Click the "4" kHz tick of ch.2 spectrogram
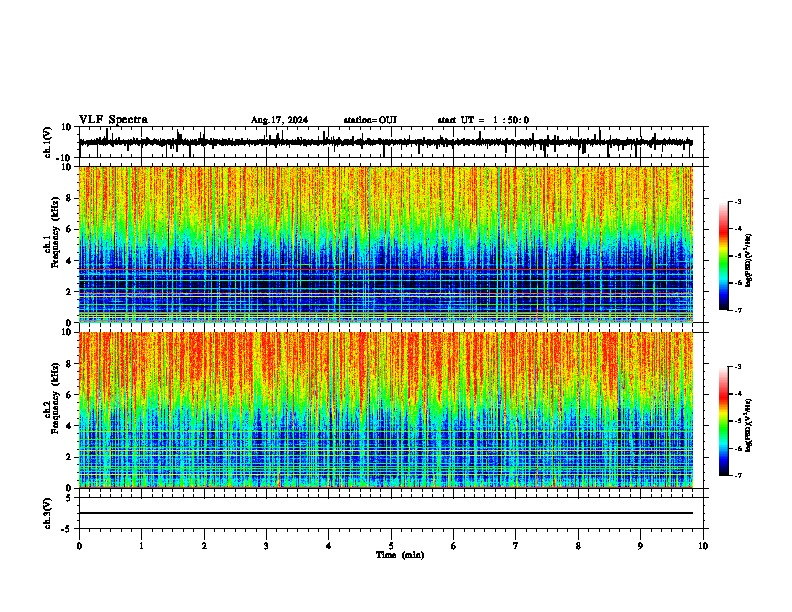The width and height of the screenshot is (792, 612). coord(70,426)
